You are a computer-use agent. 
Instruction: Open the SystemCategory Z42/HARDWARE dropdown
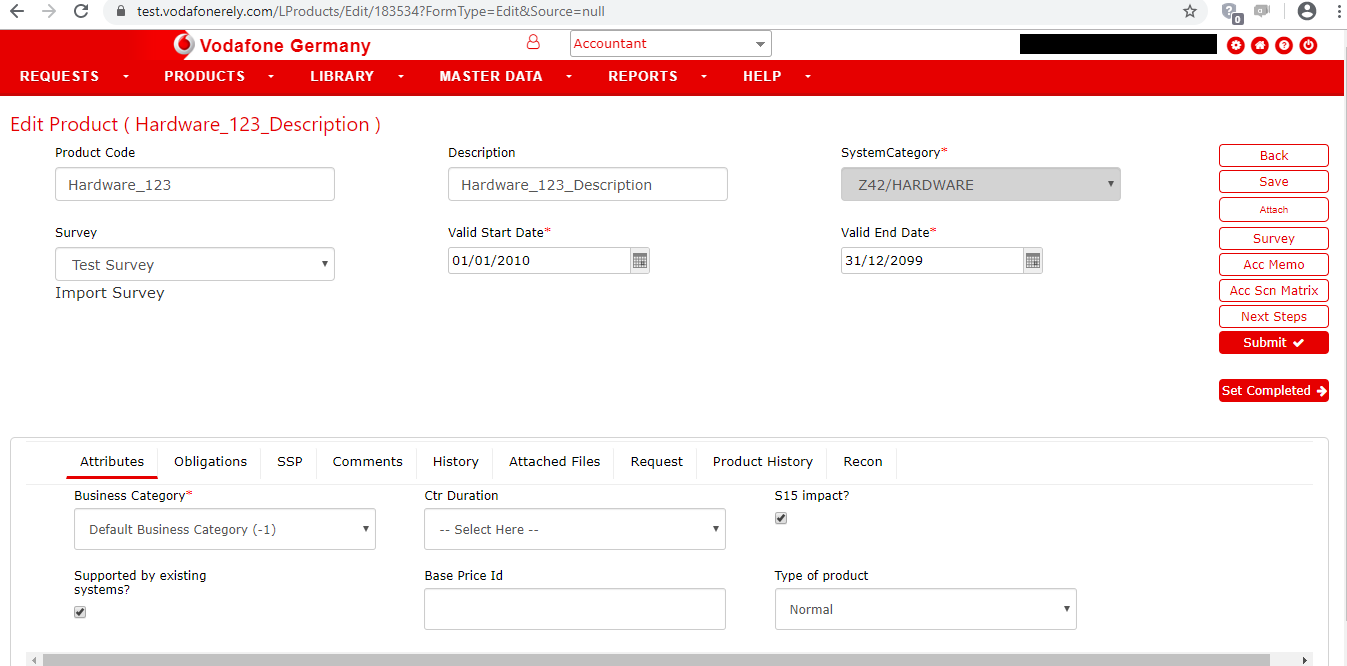click(981, 184)
